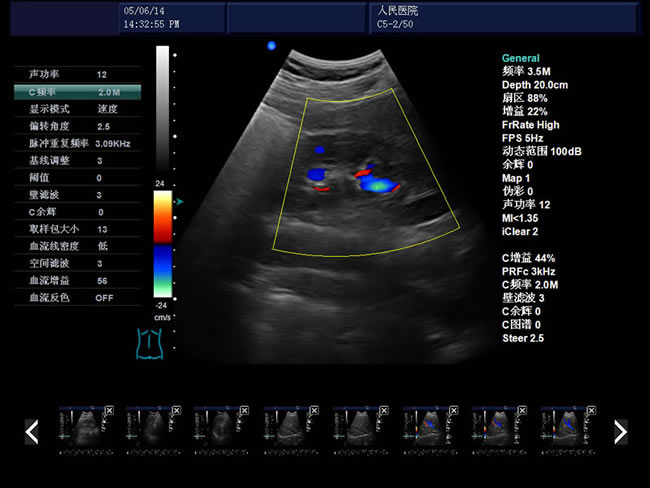Click the 取样包大小 13 row
This screenshot has height=488, width=650.
coord(78,229)
